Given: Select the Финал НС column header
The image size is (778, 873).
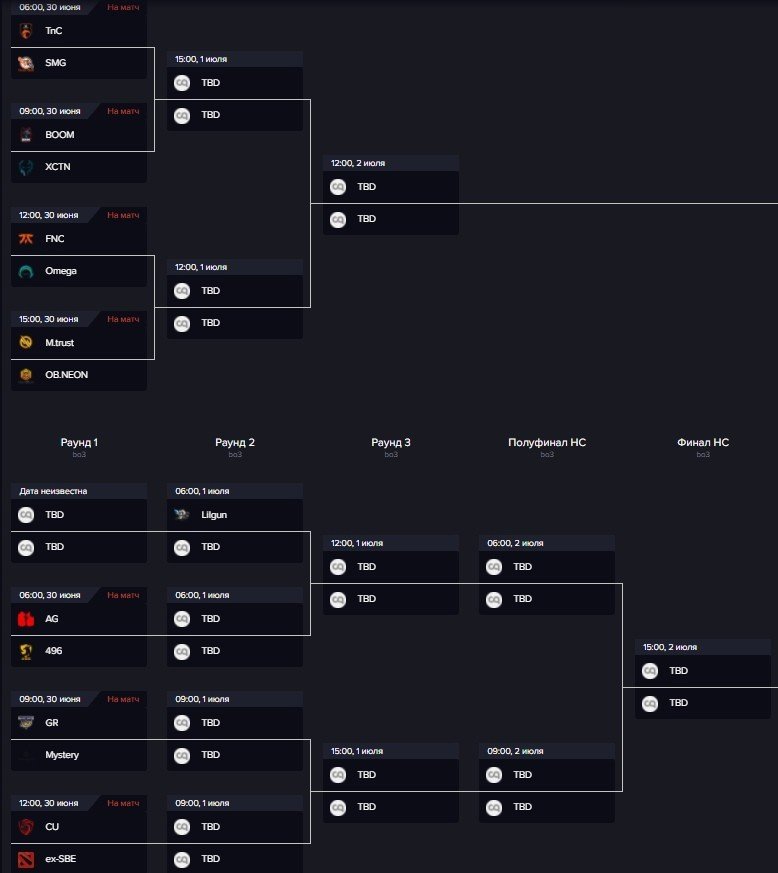Looking at the screenshot, I should (703, 443).
